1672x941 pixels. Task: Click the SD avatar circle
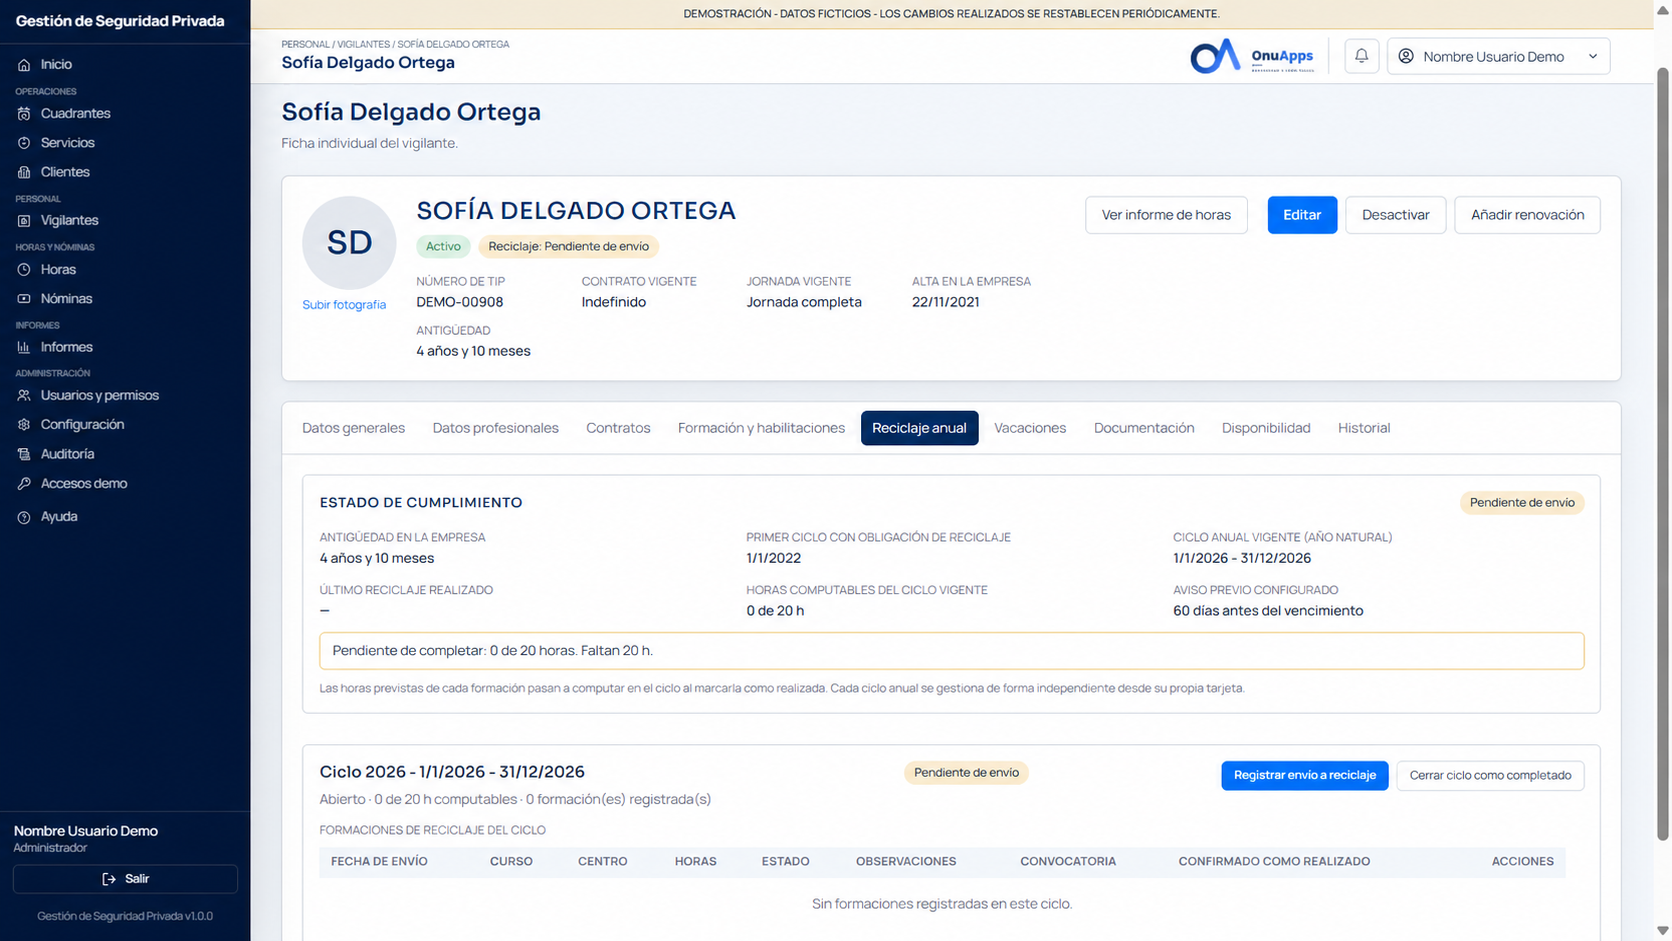click(x=349, y=243)
